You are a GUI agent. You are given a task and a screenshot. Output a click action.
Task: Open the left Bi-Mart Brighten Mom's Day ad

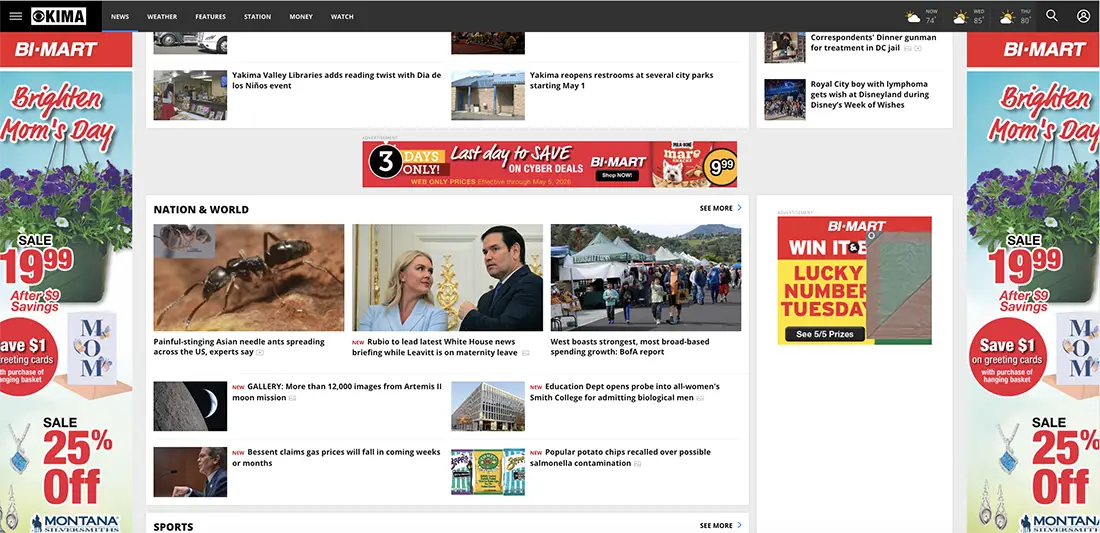(x=66, y=283)
